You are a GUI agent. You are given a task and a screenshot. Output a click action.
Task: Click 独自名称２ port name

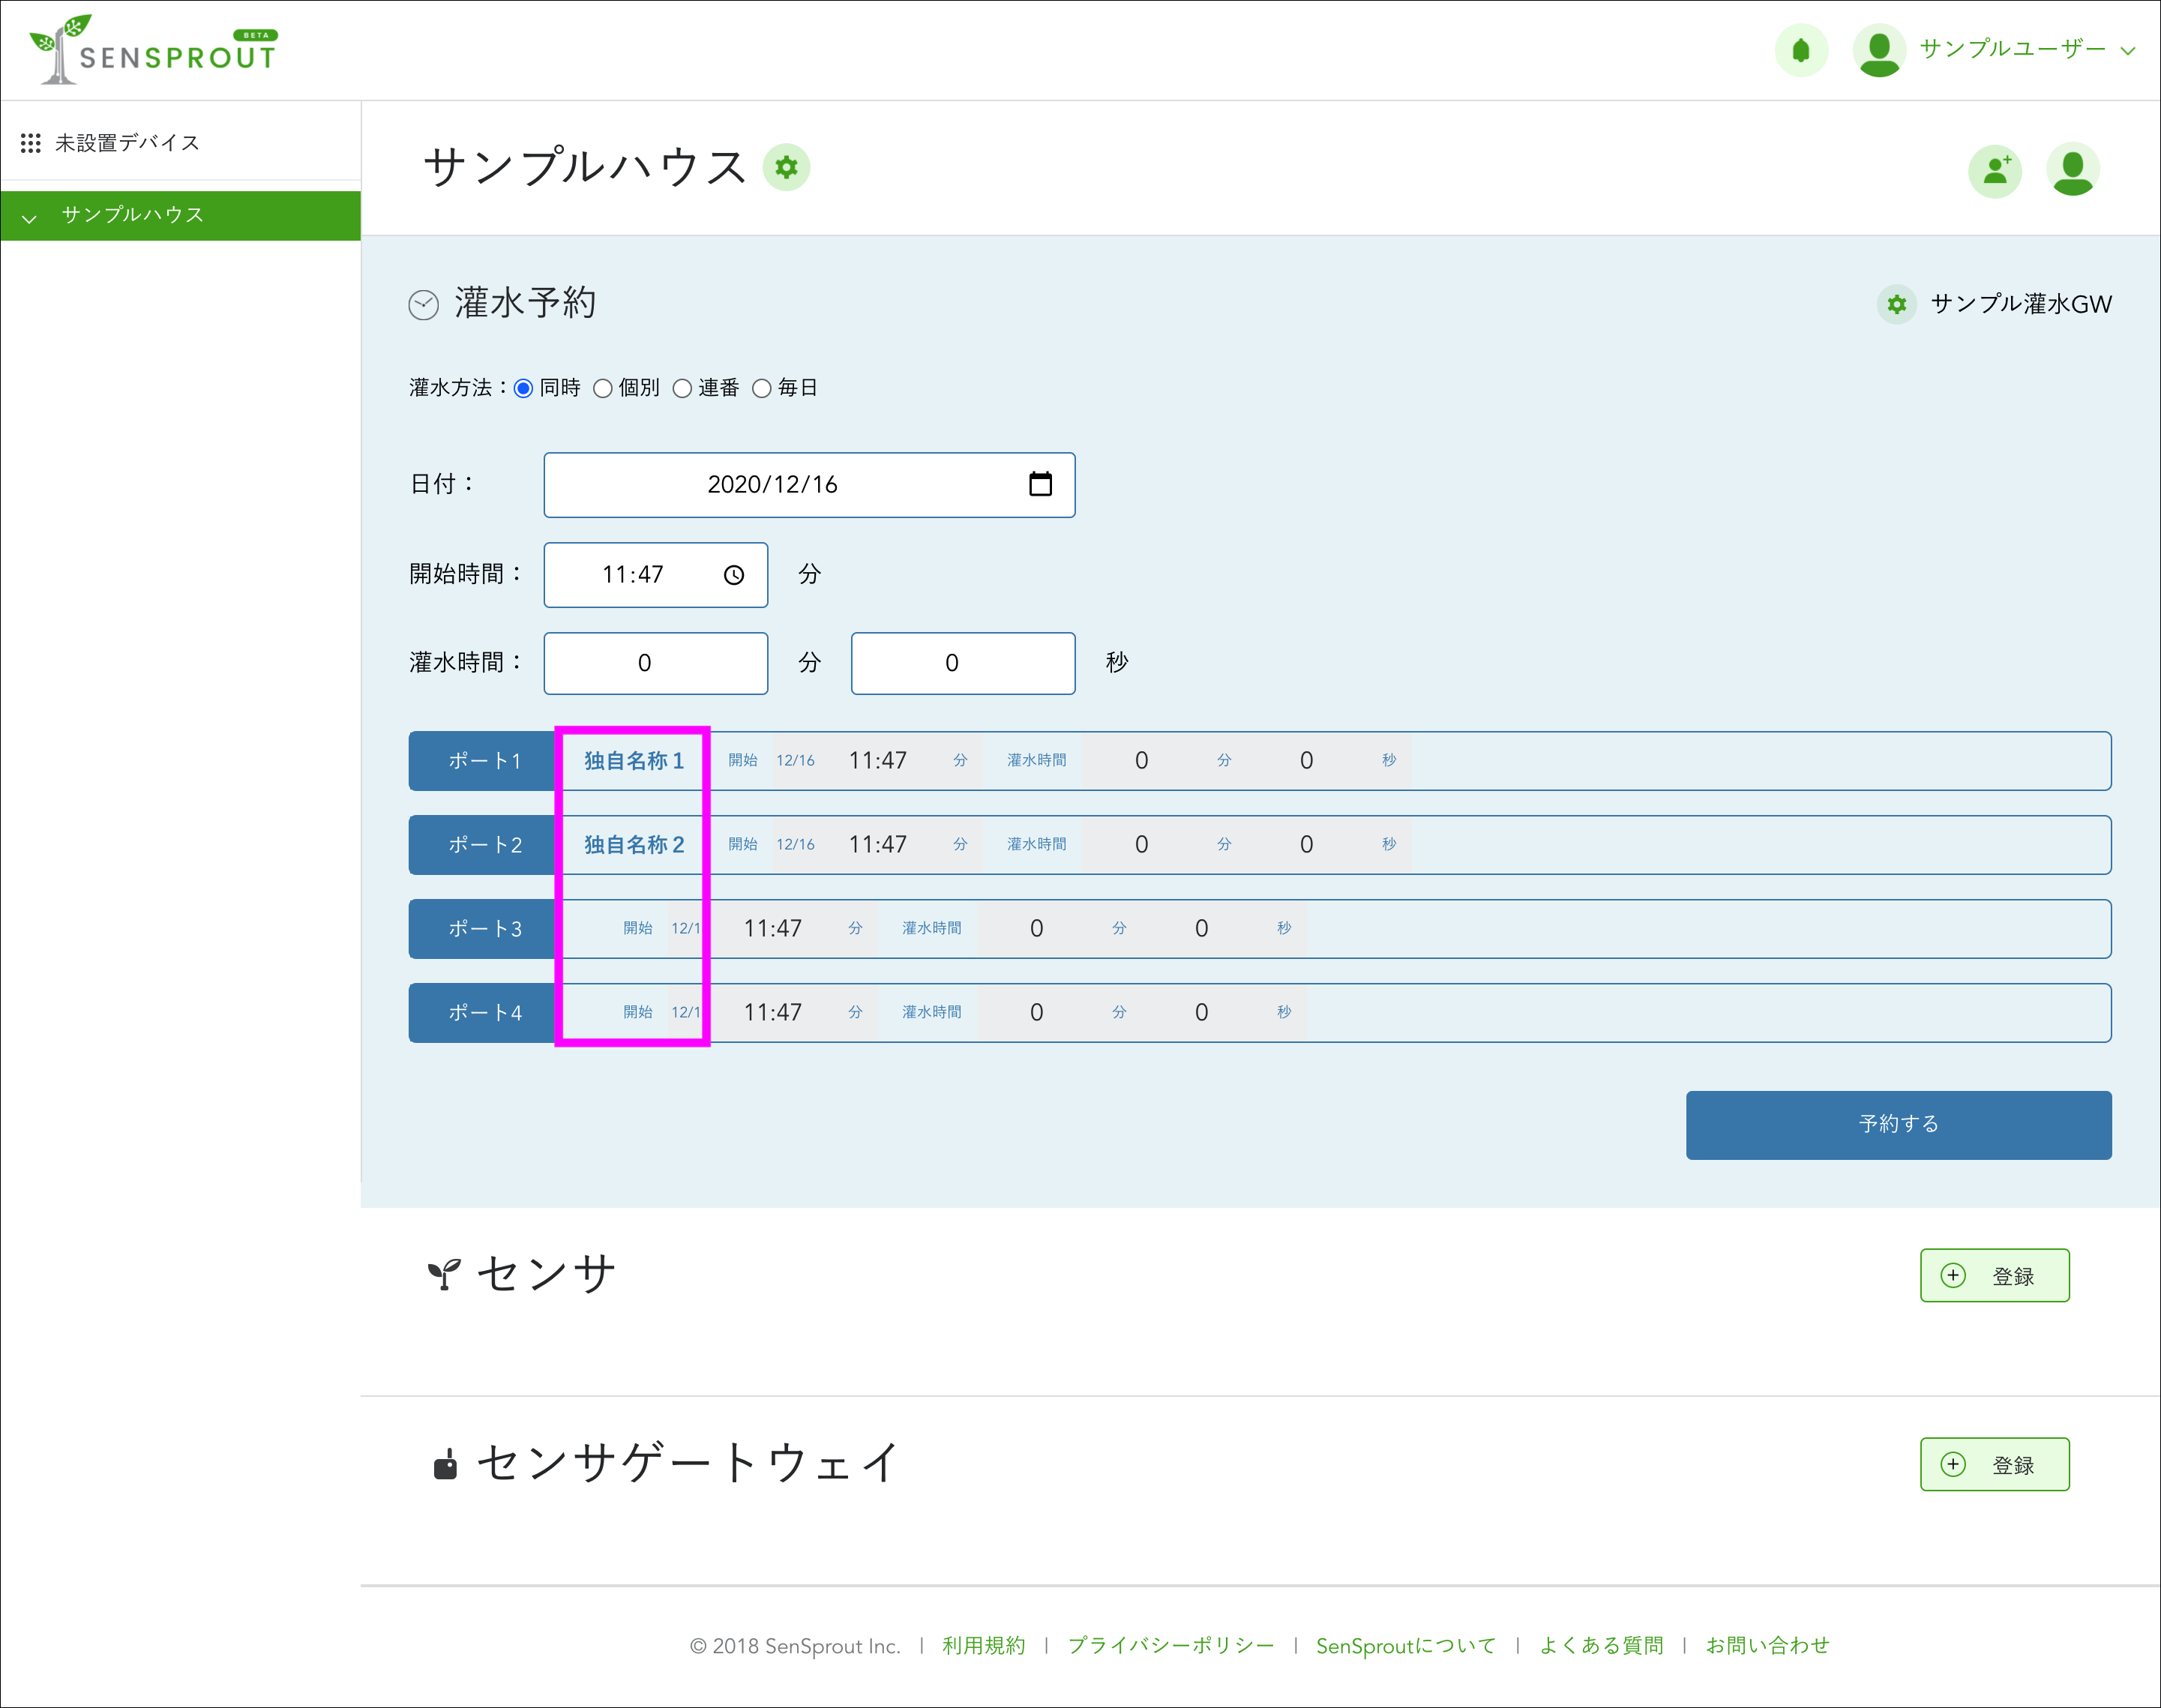click(x=635, y=845)
